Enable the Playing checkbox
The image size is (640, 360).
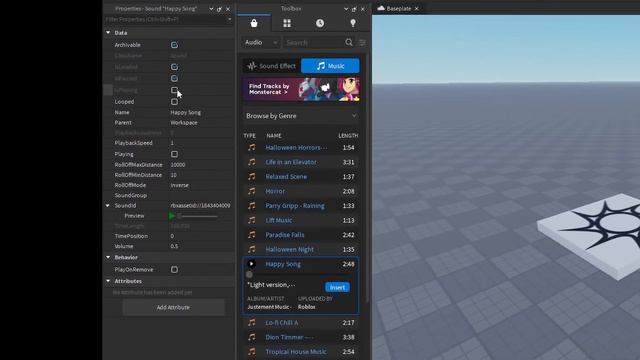174,154
